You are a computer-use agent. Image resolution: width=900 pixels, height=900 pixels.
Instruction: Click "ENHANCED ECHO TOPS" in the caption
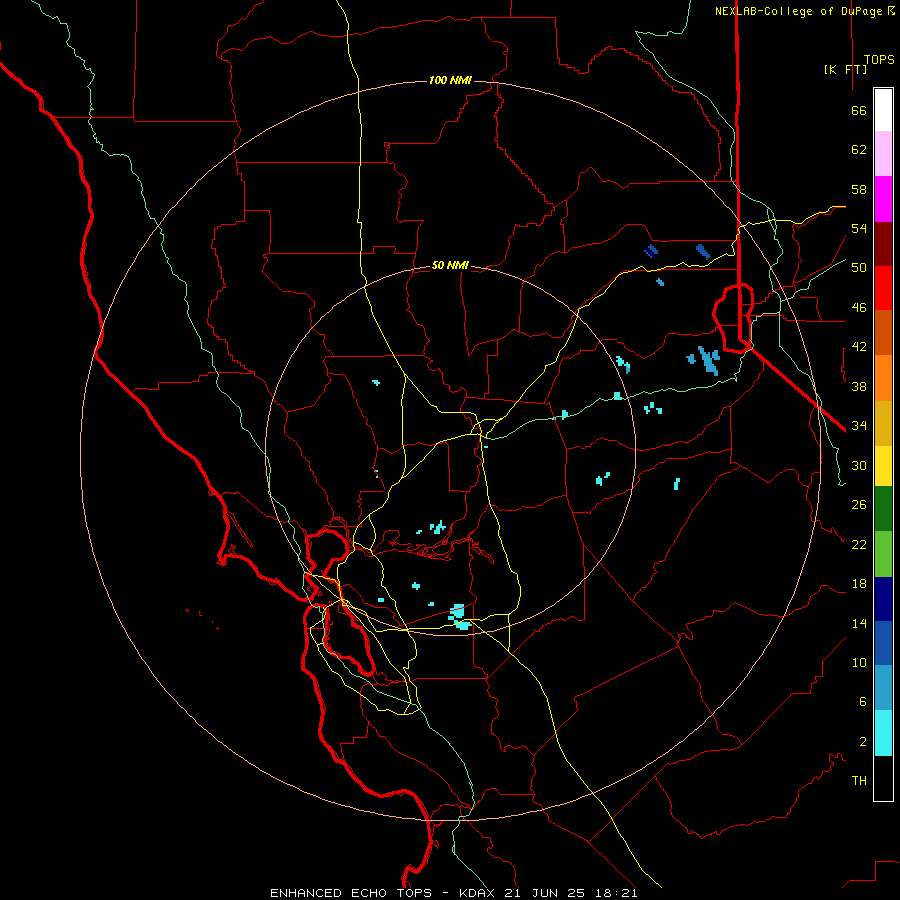(351, 893)
